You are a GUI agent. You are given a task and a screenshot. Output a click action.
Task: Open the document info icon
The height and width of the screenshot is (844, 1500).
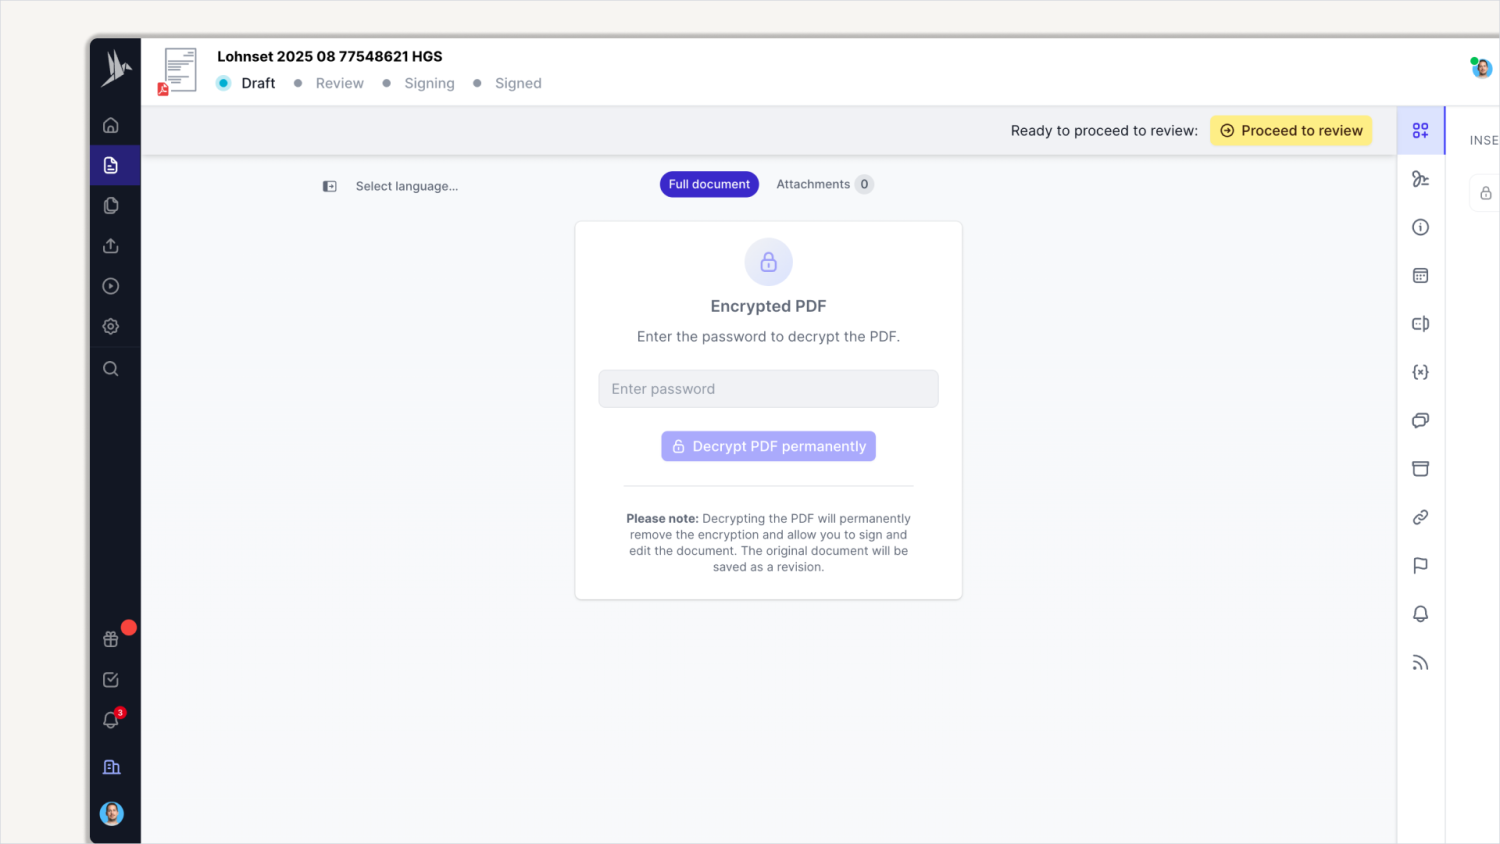(x=1420, y=227)
